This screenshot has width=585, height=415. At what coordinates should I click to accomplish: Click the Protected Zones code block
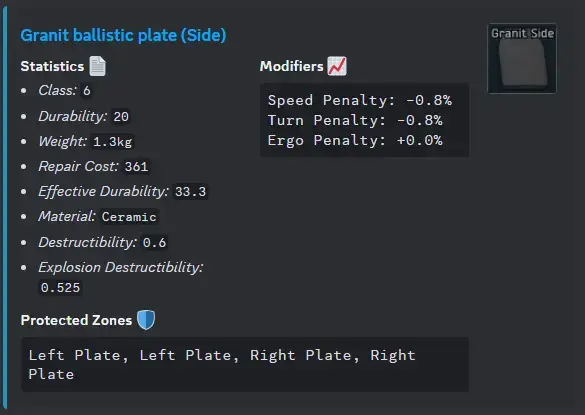[x=245, y=365]
